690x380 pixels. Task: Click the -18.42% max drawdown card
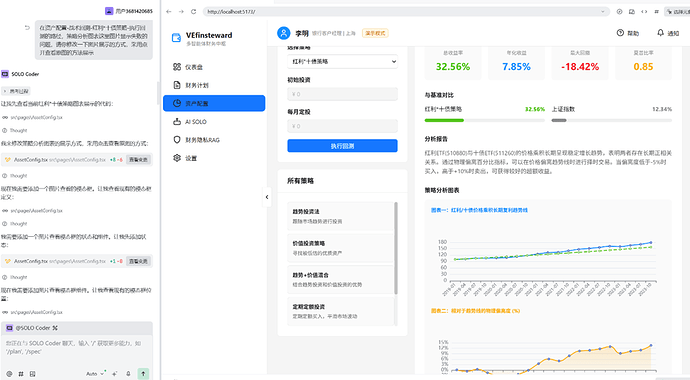[x=580, y=62]
